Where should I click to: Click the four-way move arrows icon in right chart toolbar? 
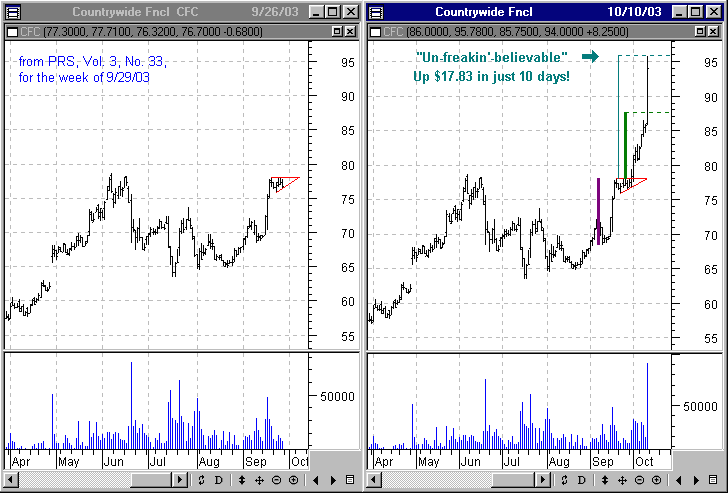coord(622,480)
